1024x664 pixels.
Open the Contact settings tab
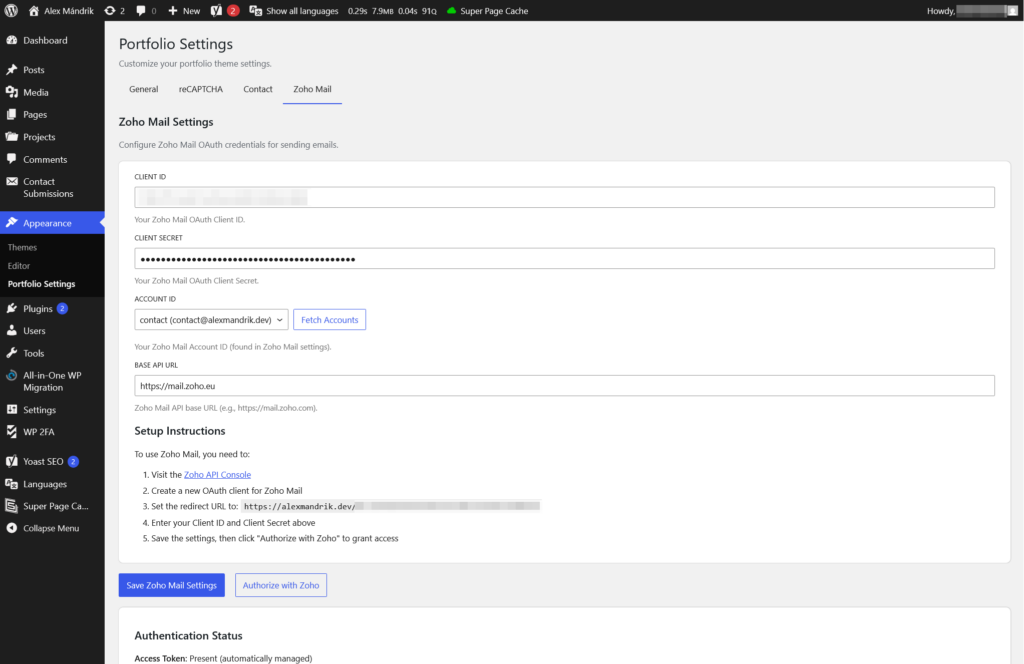pos(257,89)
